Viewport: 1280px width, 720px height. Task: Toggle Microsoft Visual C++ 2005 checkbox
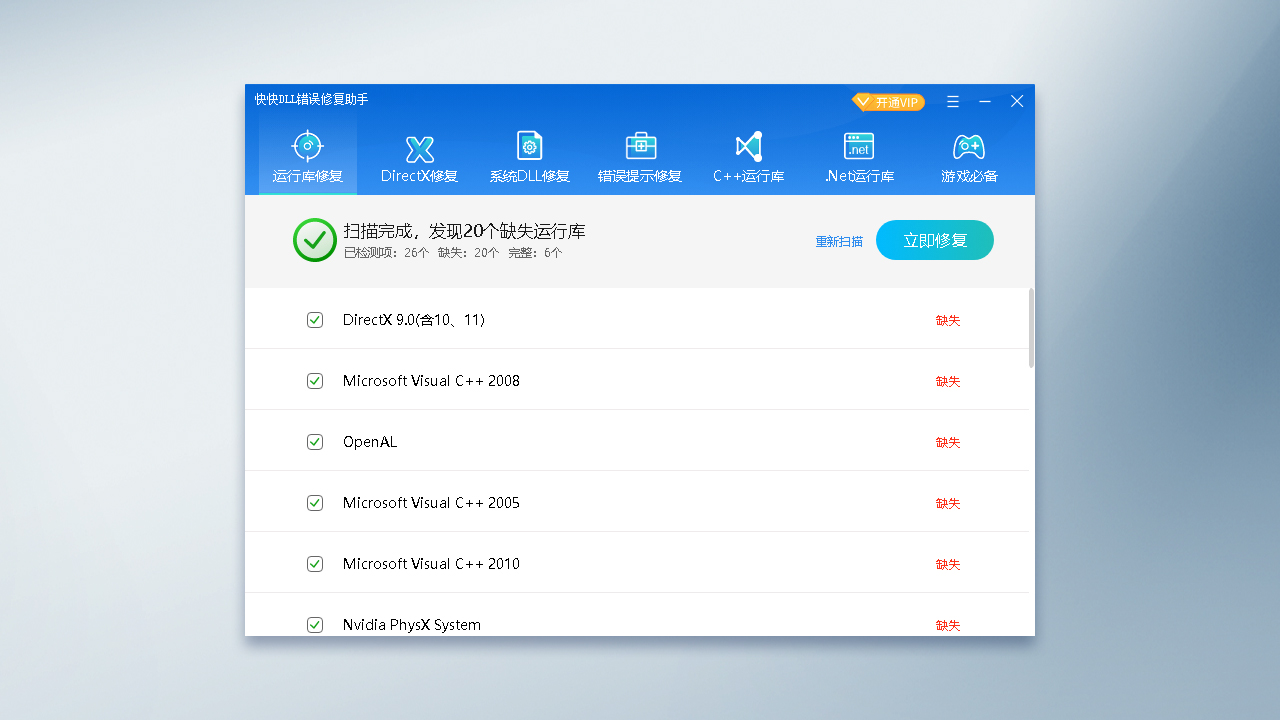tap(315, 502)
